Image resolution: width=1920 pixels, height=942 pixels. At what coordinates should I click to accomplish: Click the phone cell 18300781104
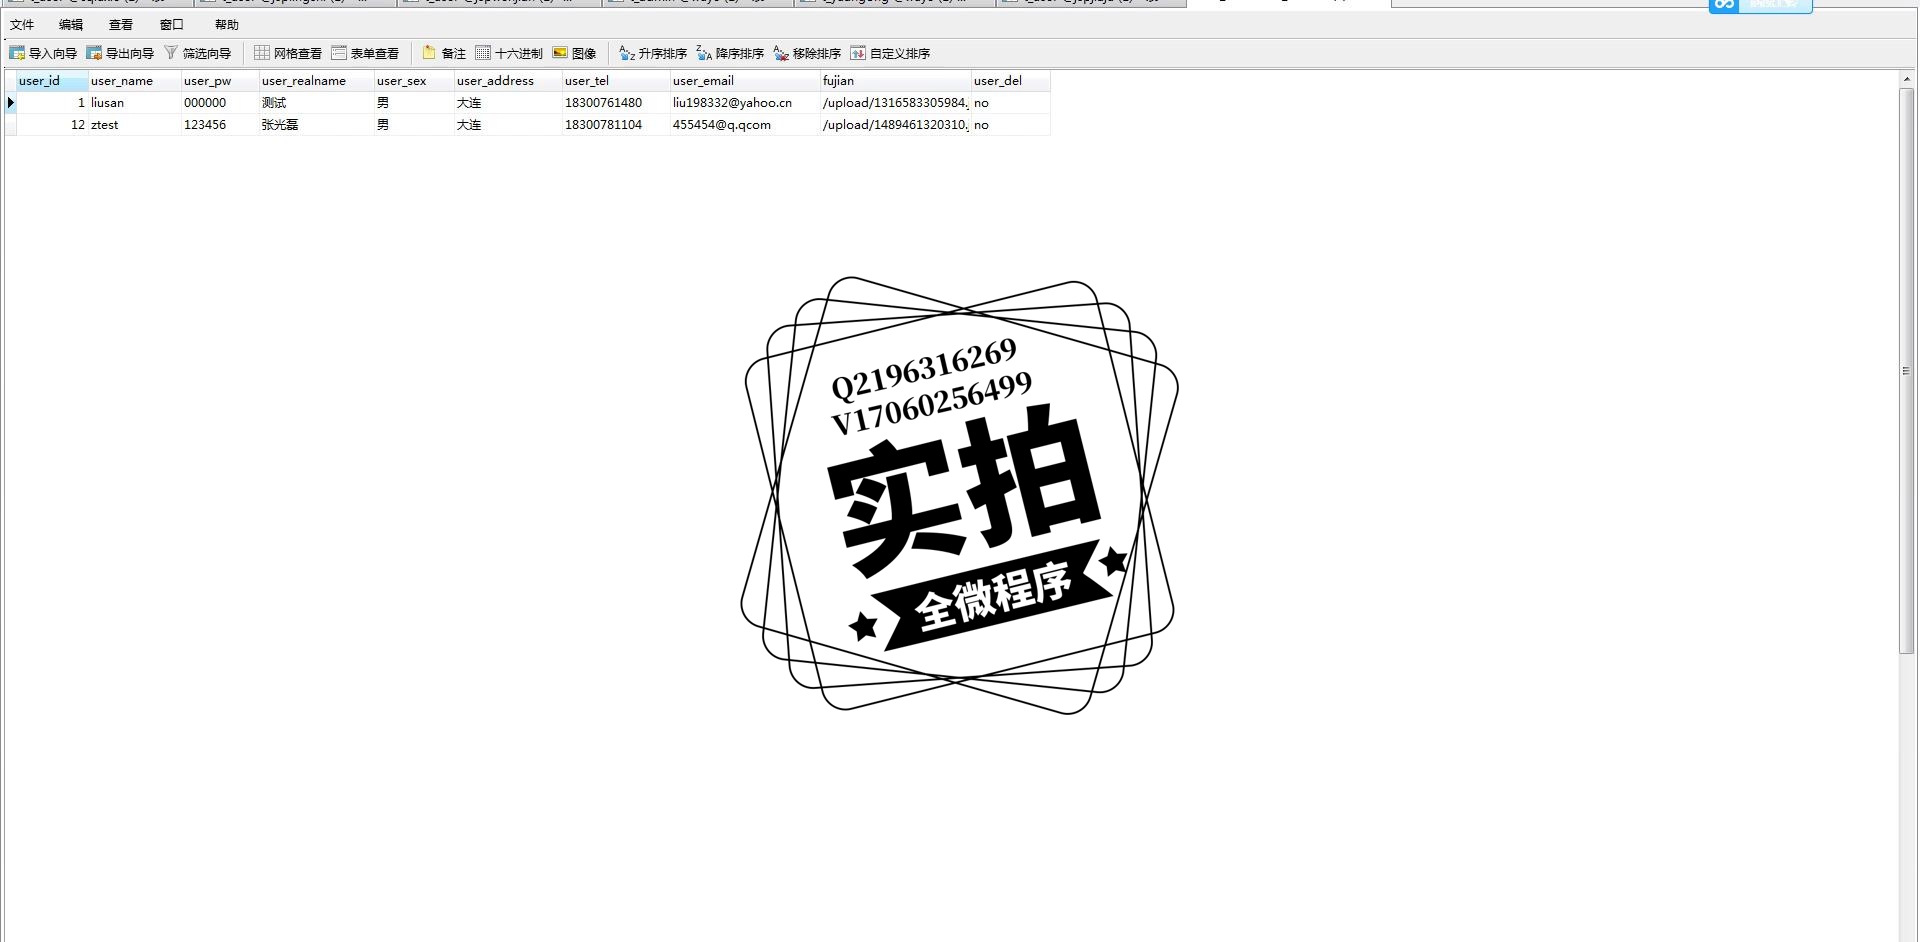(x=616, y=125)
